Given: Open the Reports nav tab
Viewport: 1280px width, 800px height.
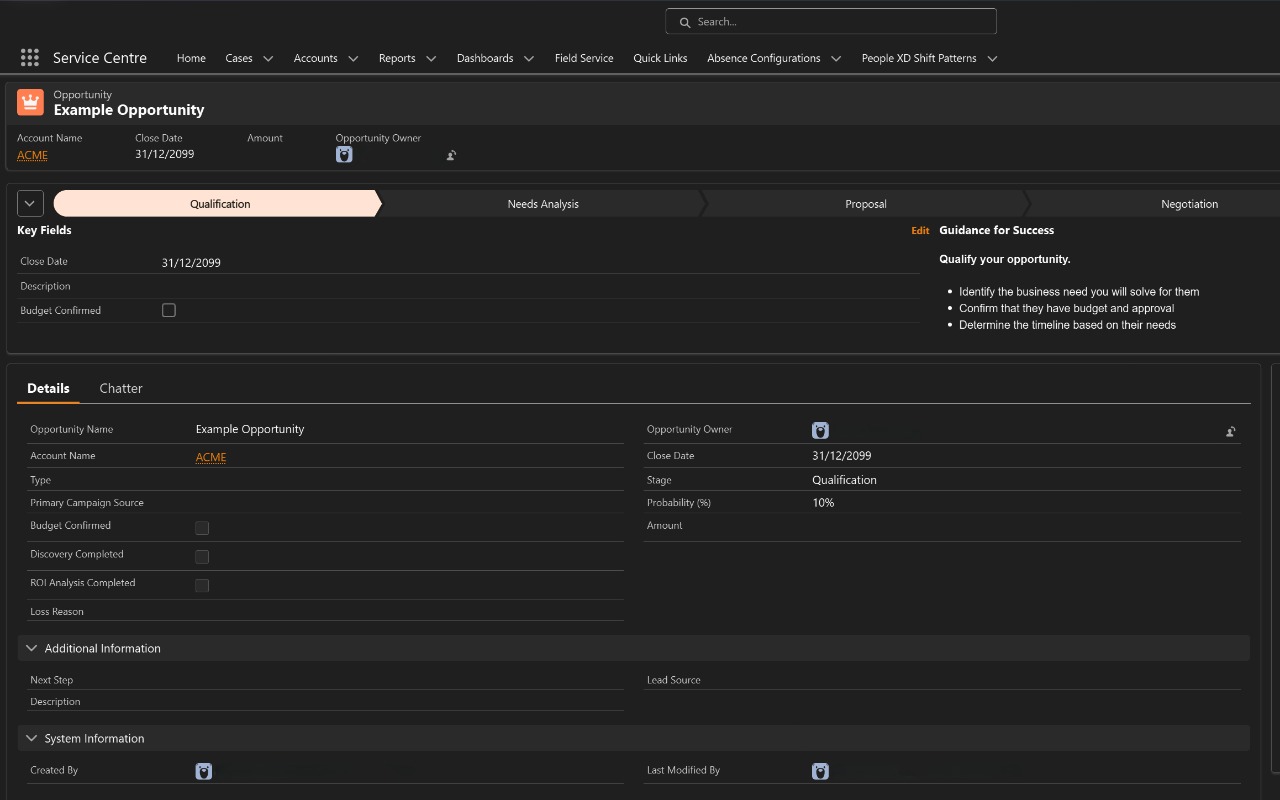Looking at the screenshot, I should point(397,58).
